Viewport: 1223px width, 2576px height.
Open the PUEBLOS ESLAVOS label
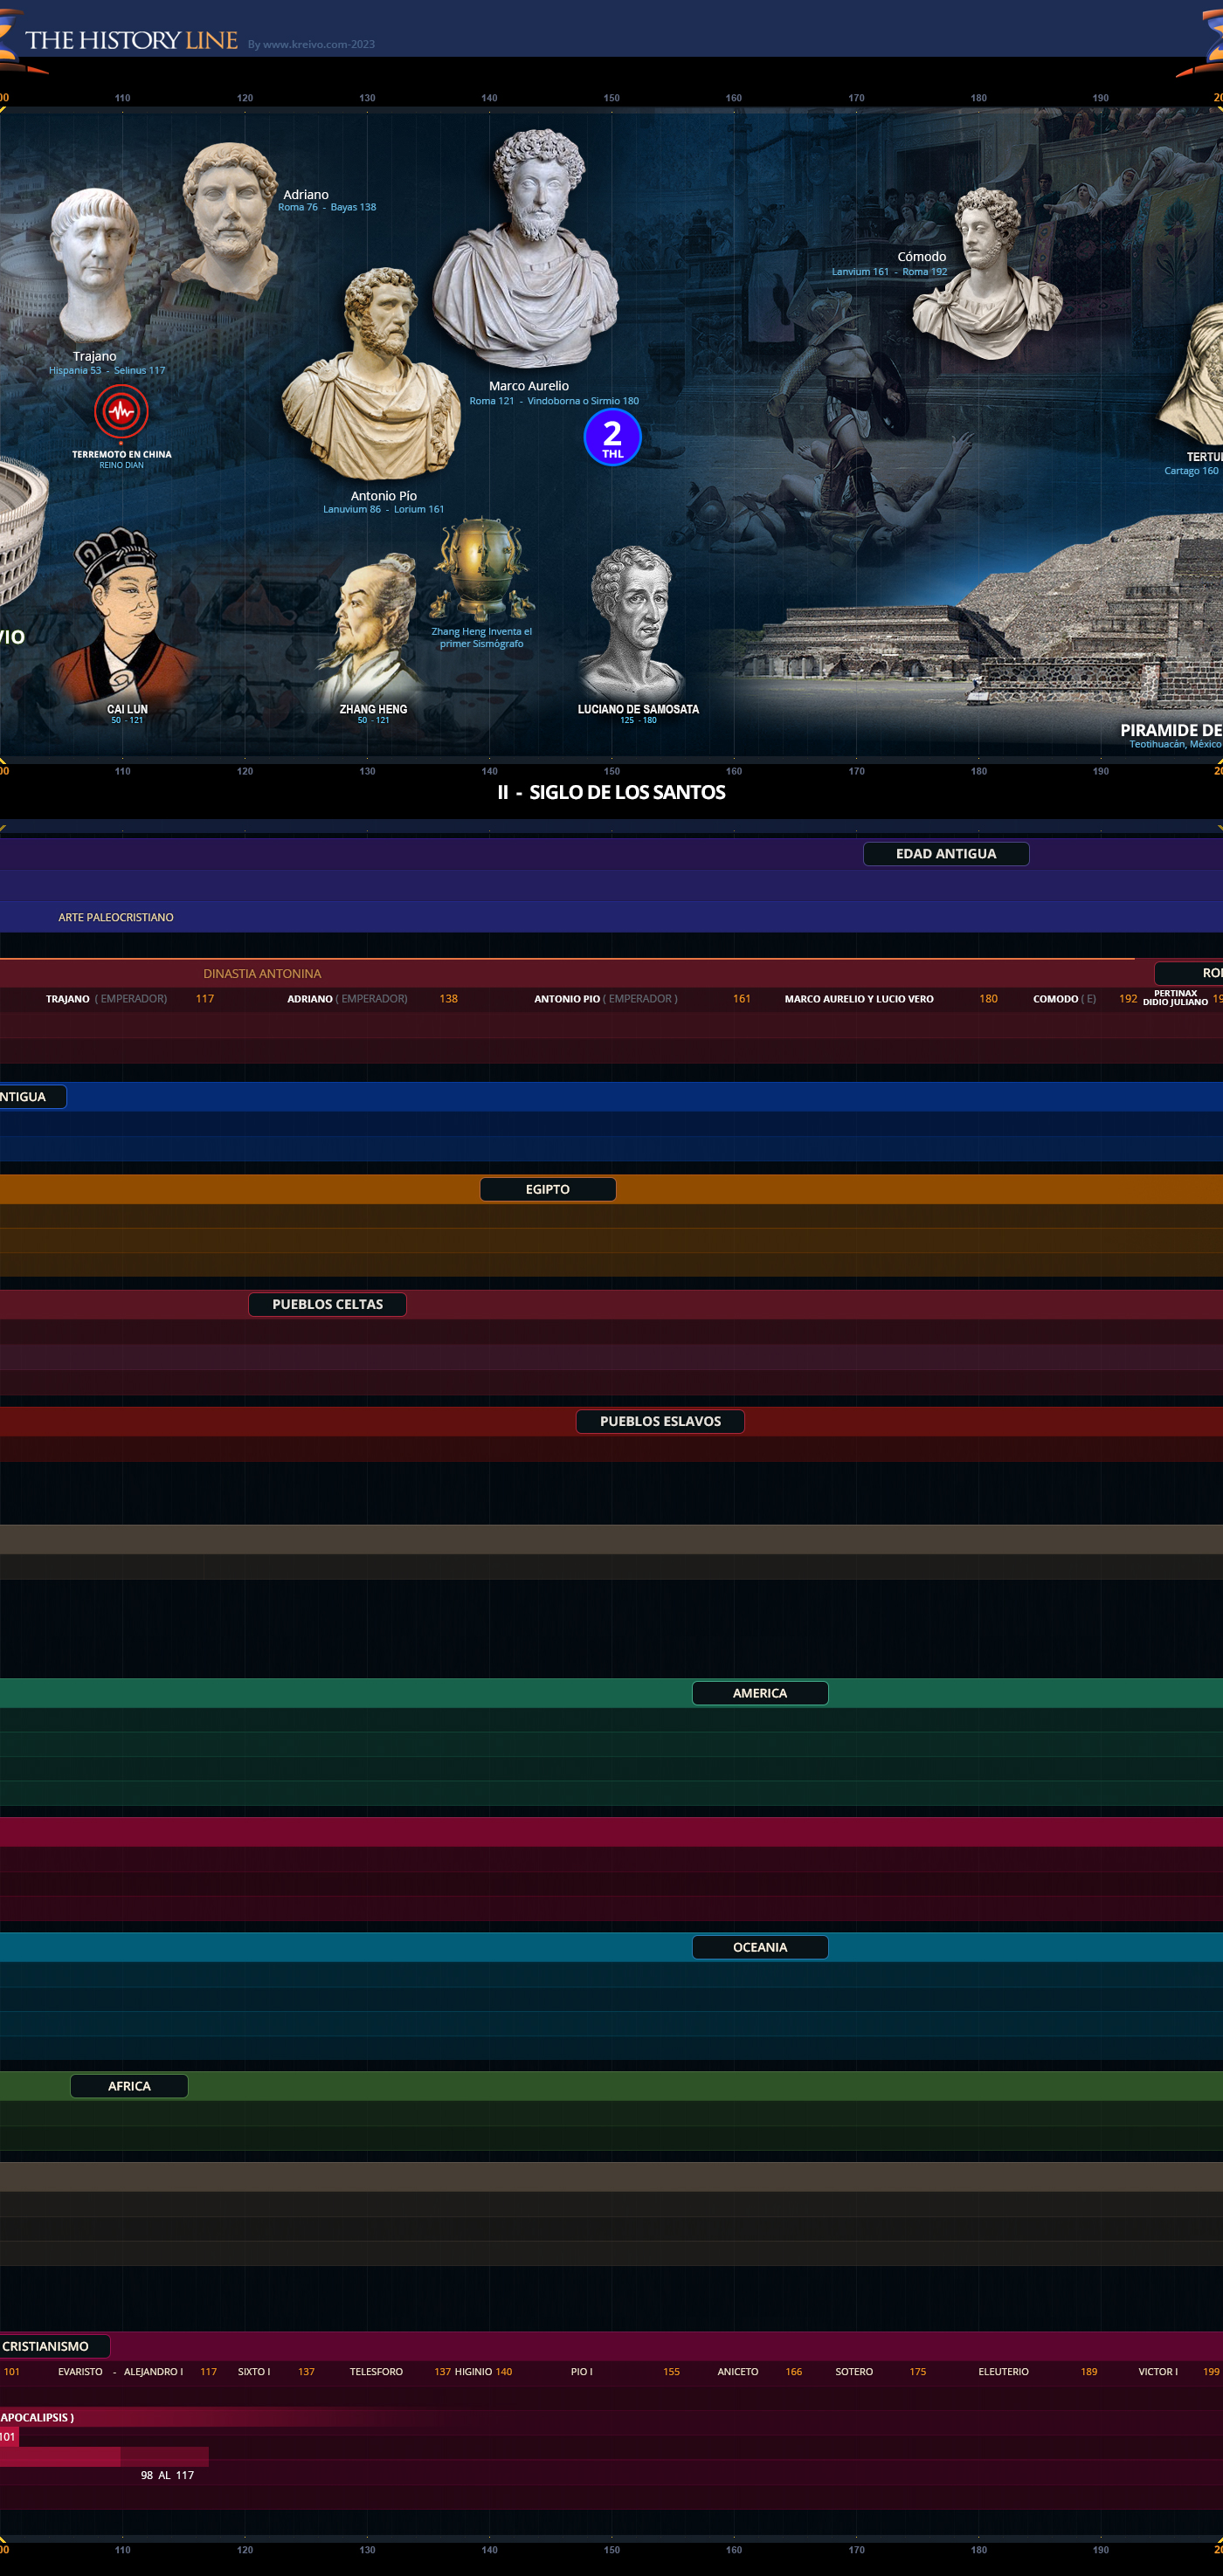click(x=660, y=1421)
